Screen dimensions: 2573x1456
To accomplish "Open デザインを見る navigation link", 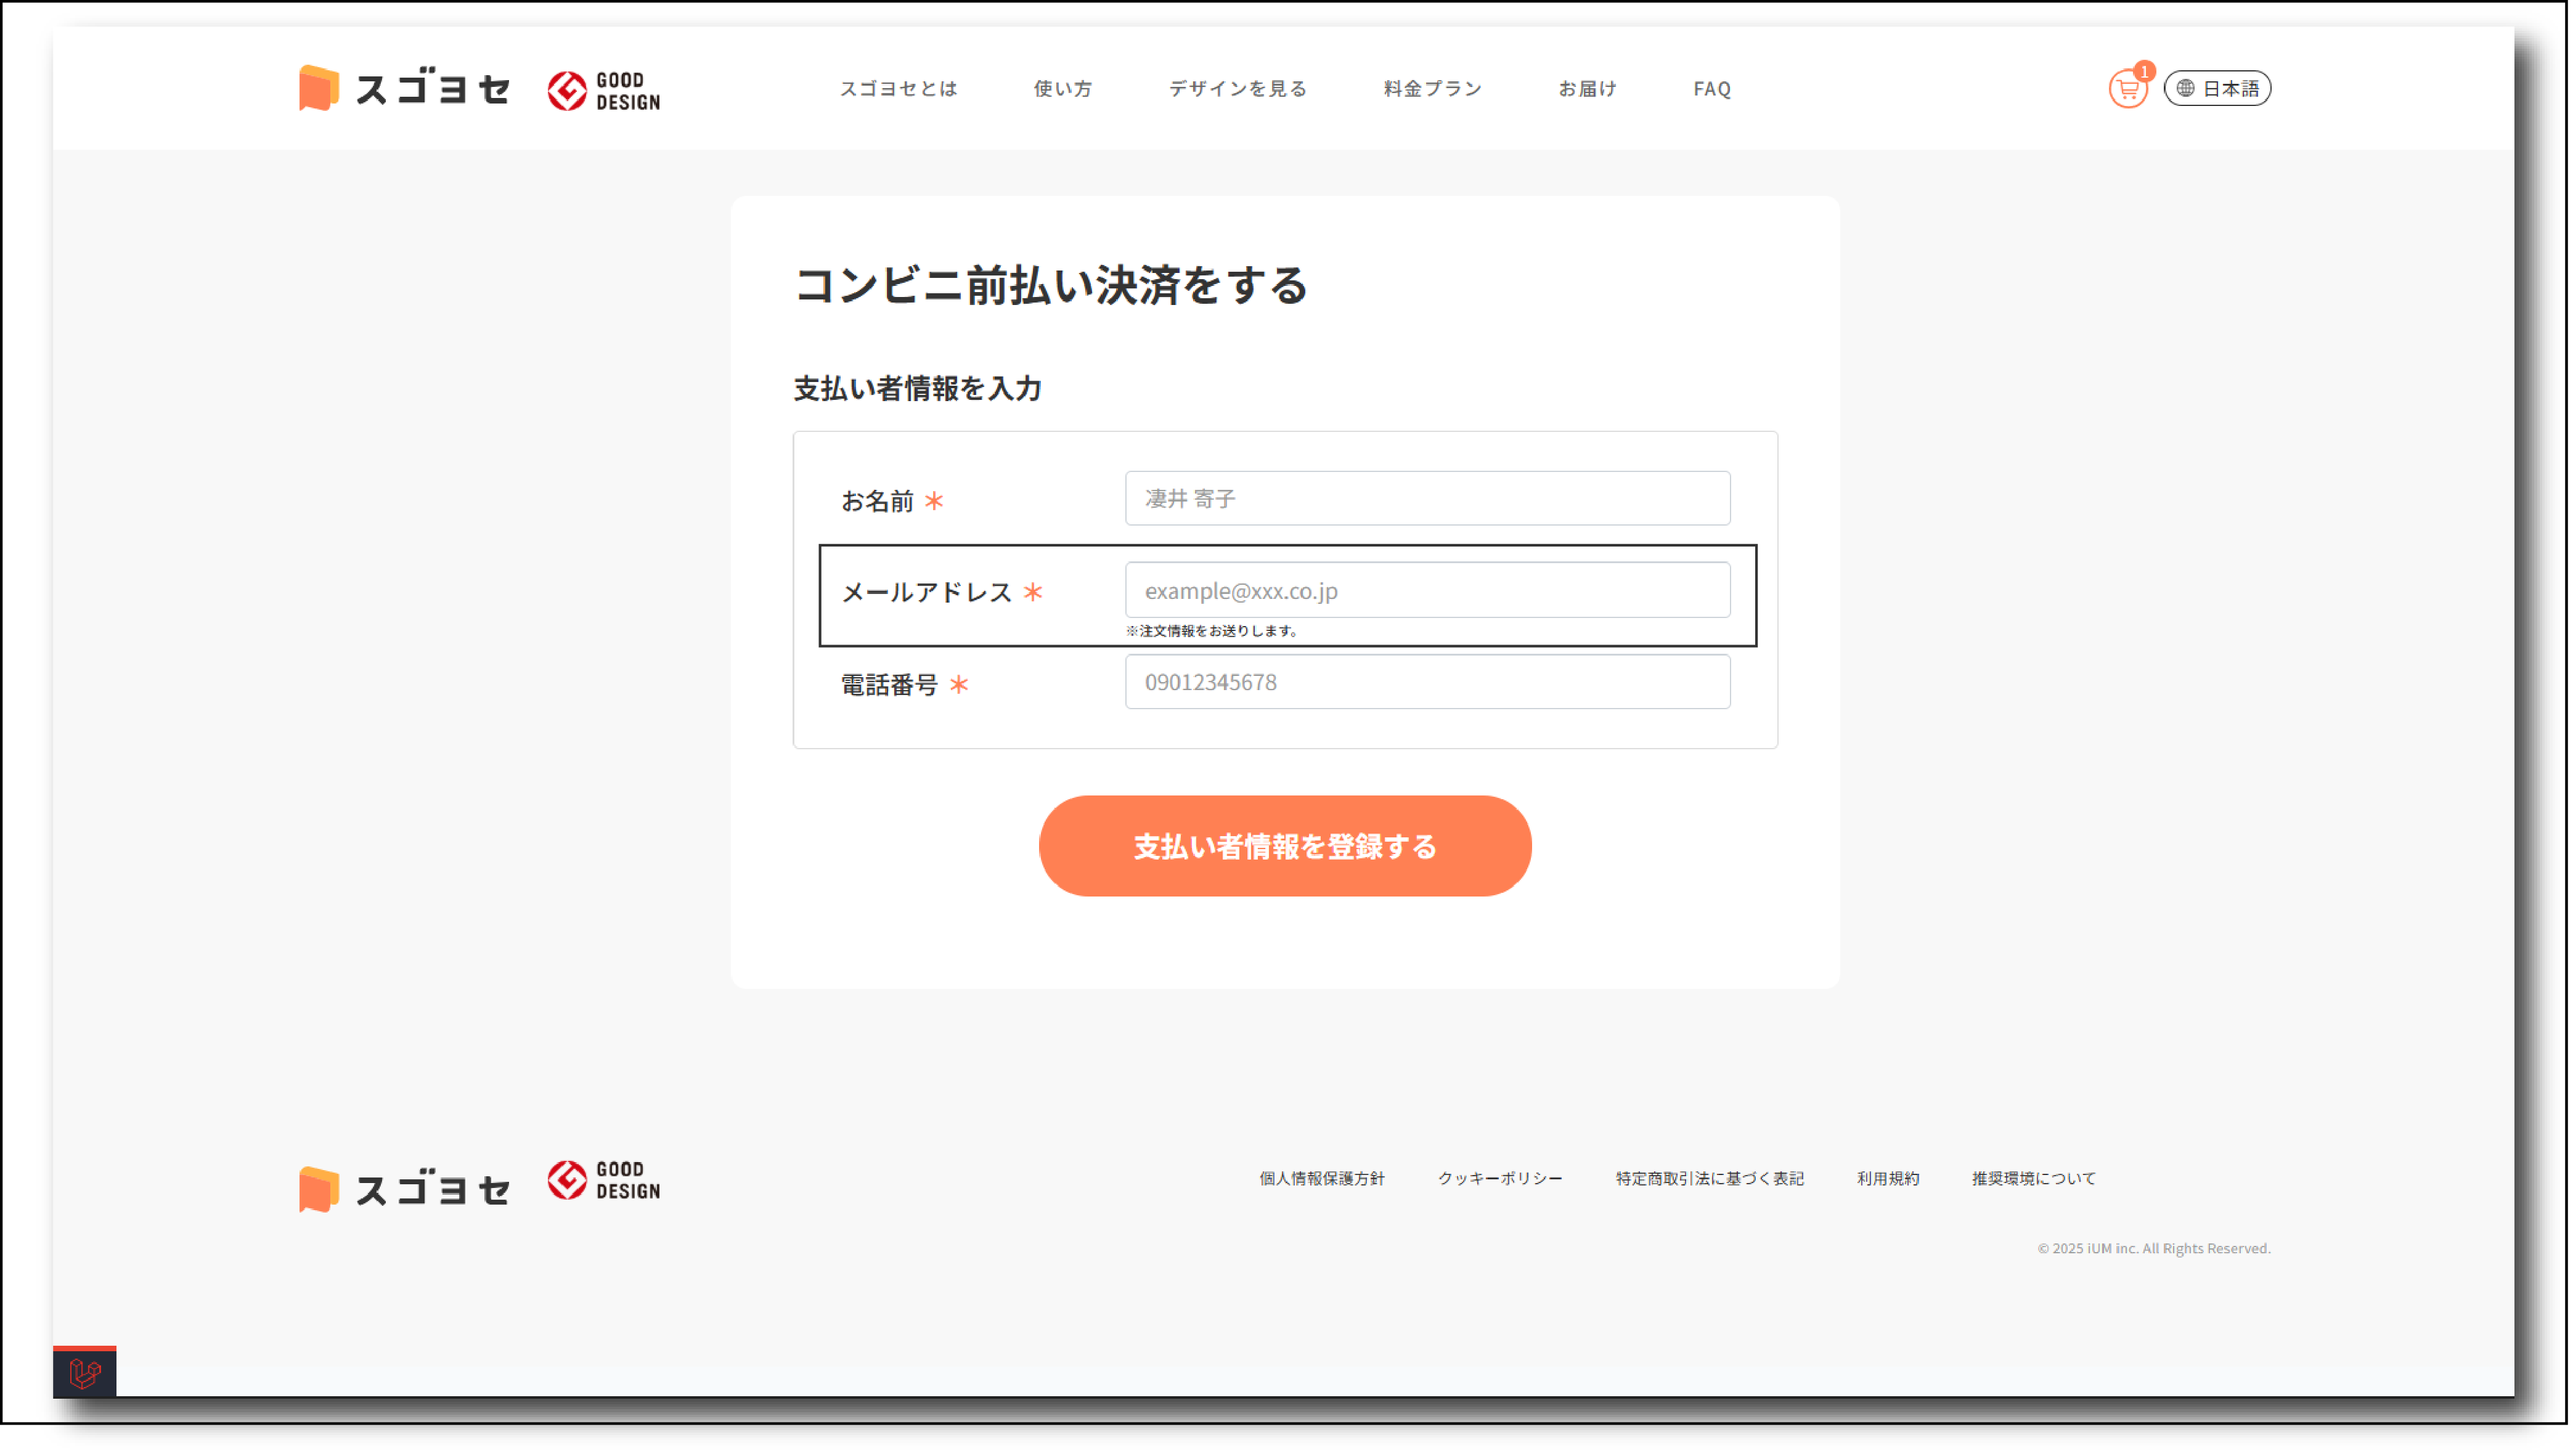I will click(1238, 89).
